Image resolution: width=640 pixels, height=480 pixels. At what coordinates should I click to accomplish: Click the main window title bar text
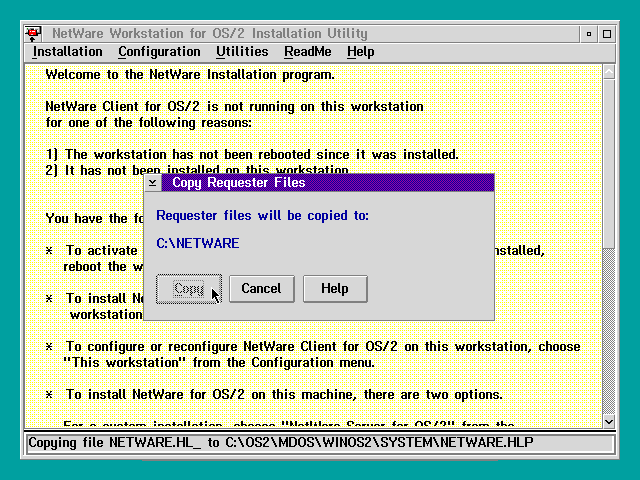210,33
